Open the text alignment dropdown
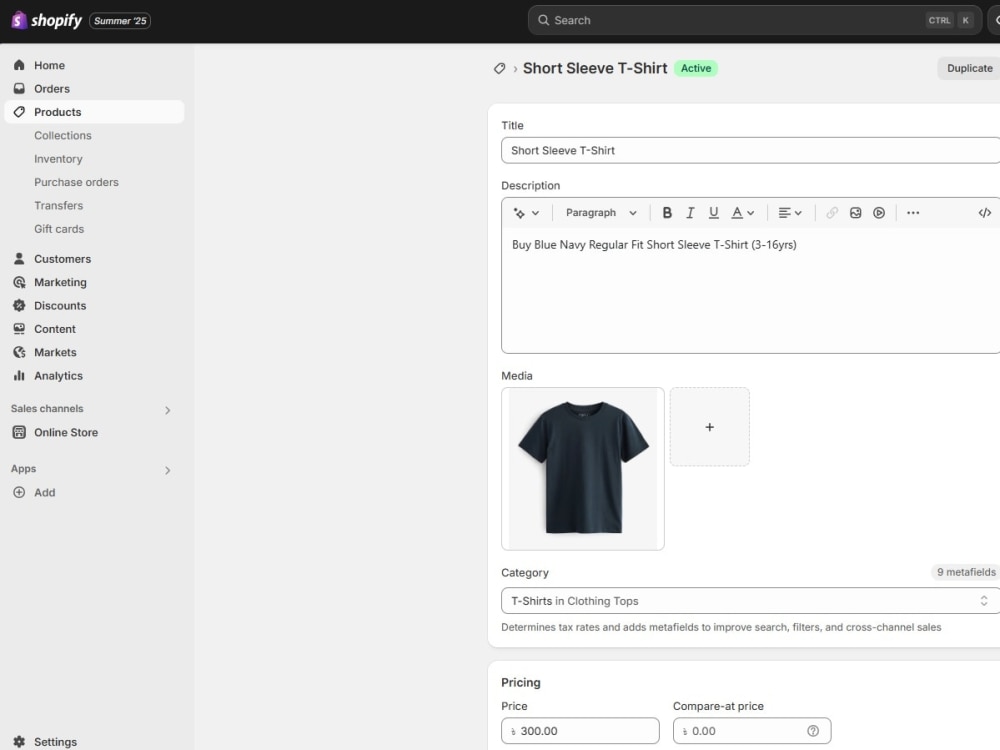This screenshot has width=1000, height=750. click(790, 213)
